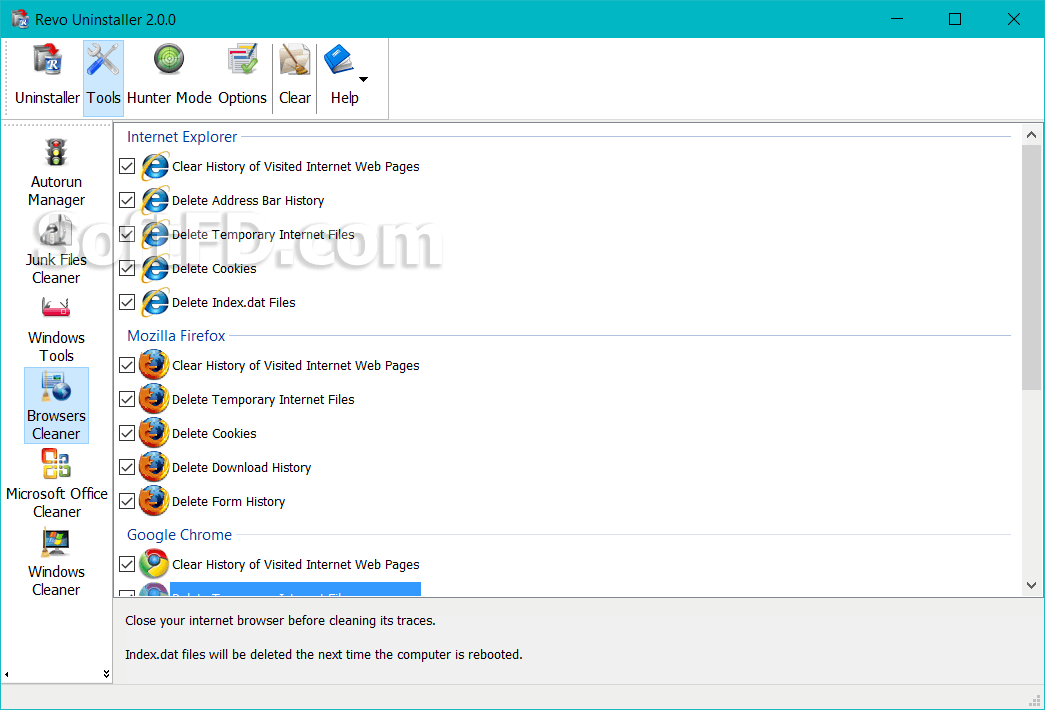Uncheck Chrome Clear History of Visited Pages
The image size is (1045, 710).
(x=127, y=564)
